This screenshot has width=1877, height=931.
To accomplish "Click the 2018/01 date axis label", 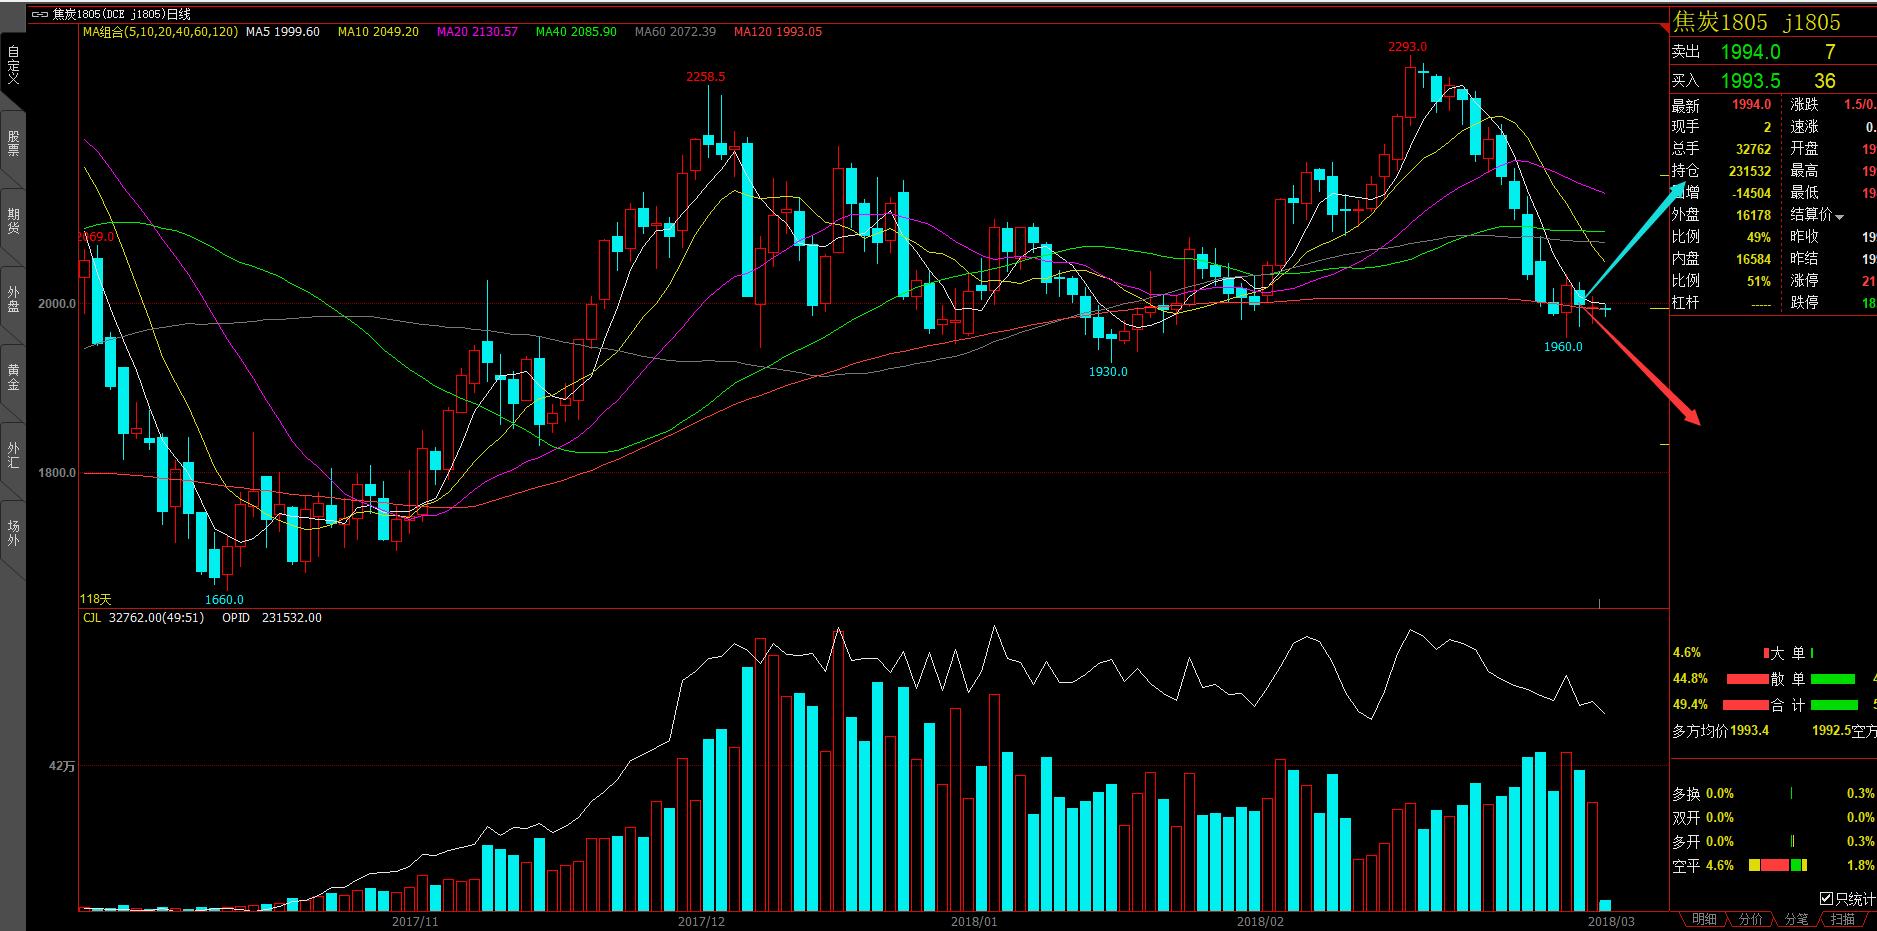I will [x=974, y=921].
